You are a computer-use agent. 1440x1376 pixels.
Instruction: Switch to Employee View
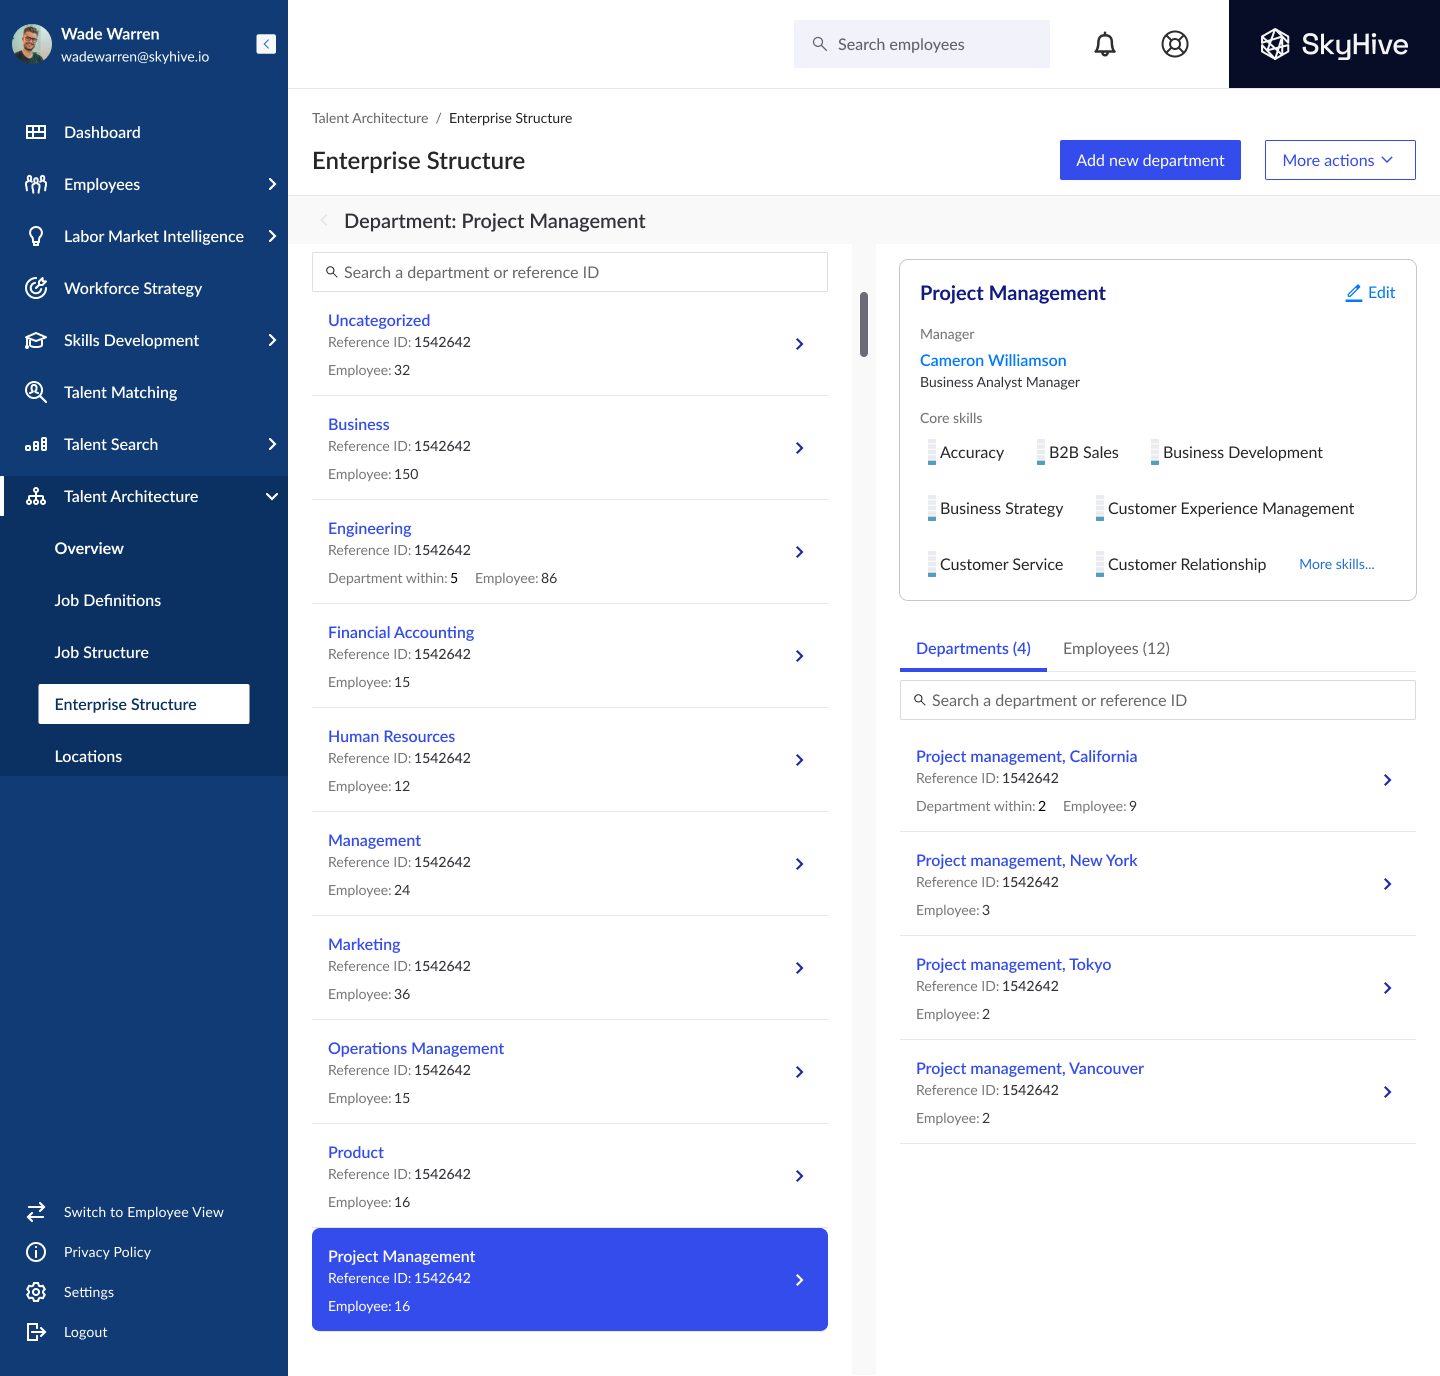point(143,1212)
